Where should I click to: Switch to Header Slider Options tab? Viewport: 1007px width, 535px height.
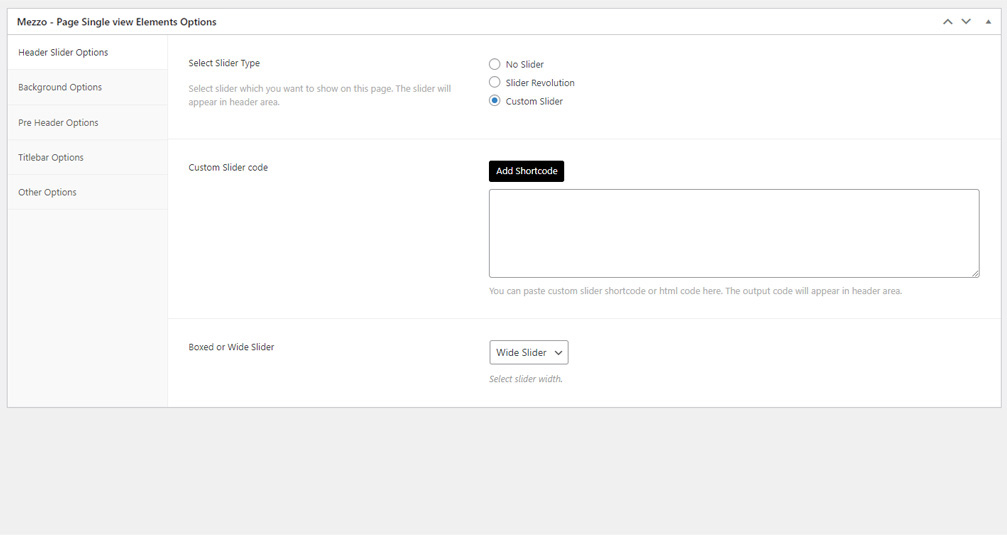pyautogui.click(x=63, y=52)
